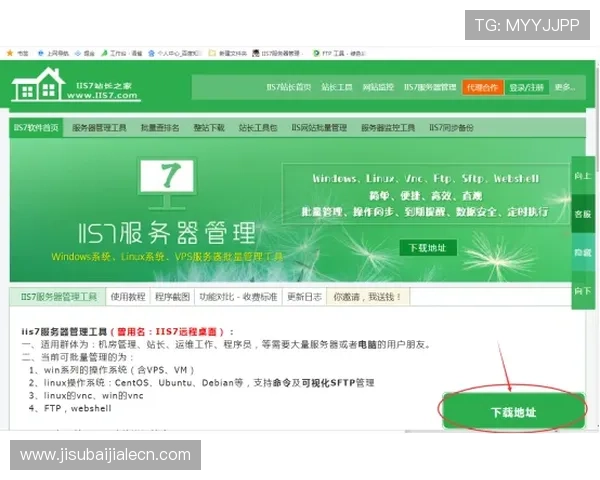The height and width of the screenshot is (480, 600).
Task: Open the FTP 工具 bookmark
Action: pos(339,53)
